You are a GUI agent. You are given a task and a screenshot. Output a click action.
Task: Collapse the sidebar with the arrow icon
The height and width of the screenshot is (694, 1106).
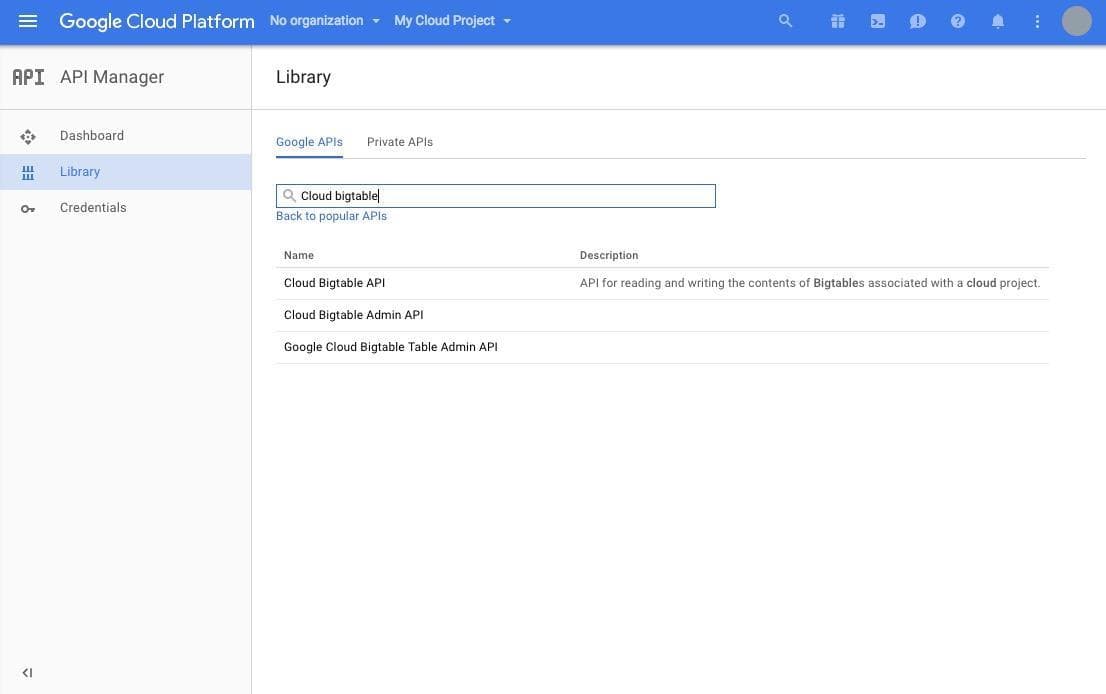coord(28,673)
